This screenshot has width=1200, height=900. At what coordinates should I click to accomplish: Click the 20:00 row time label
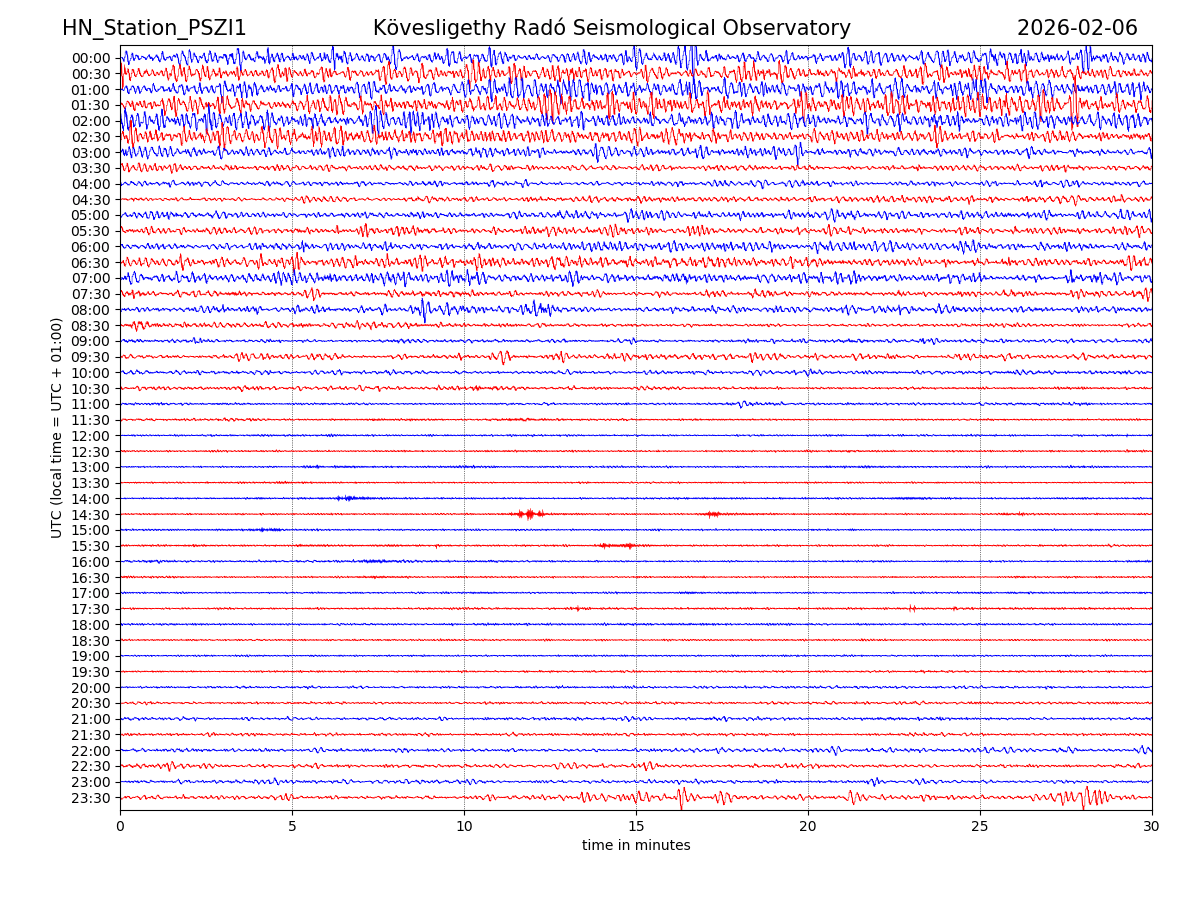pos(91,688)
